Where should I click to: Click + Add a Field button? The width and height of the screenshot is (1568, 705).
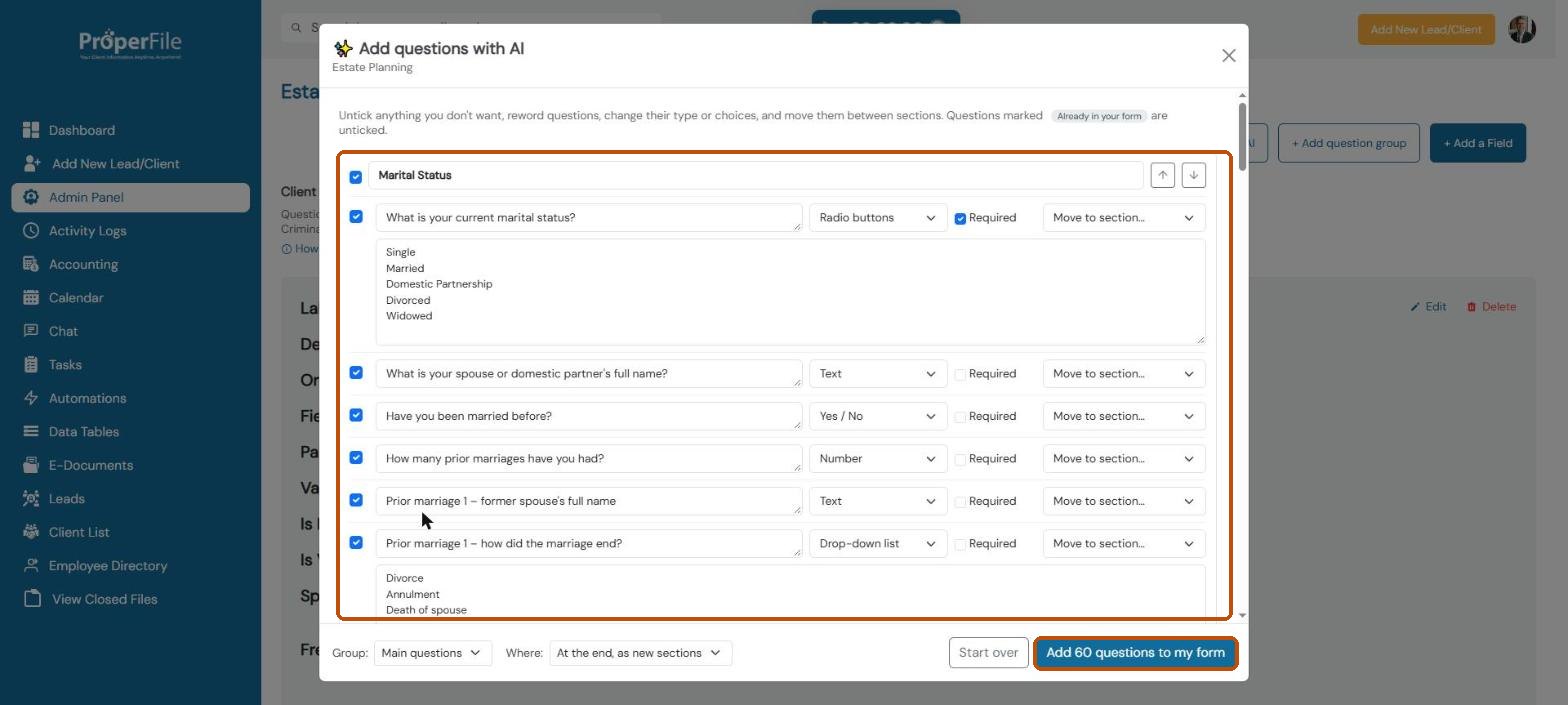[1478, 143]
